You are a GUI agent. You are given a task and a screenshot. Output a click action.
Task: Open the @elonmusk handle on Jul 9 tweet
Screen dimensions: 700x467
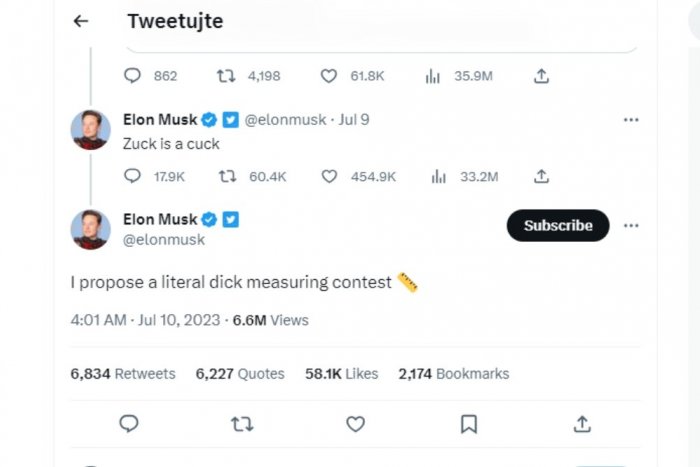coord(286,120)
